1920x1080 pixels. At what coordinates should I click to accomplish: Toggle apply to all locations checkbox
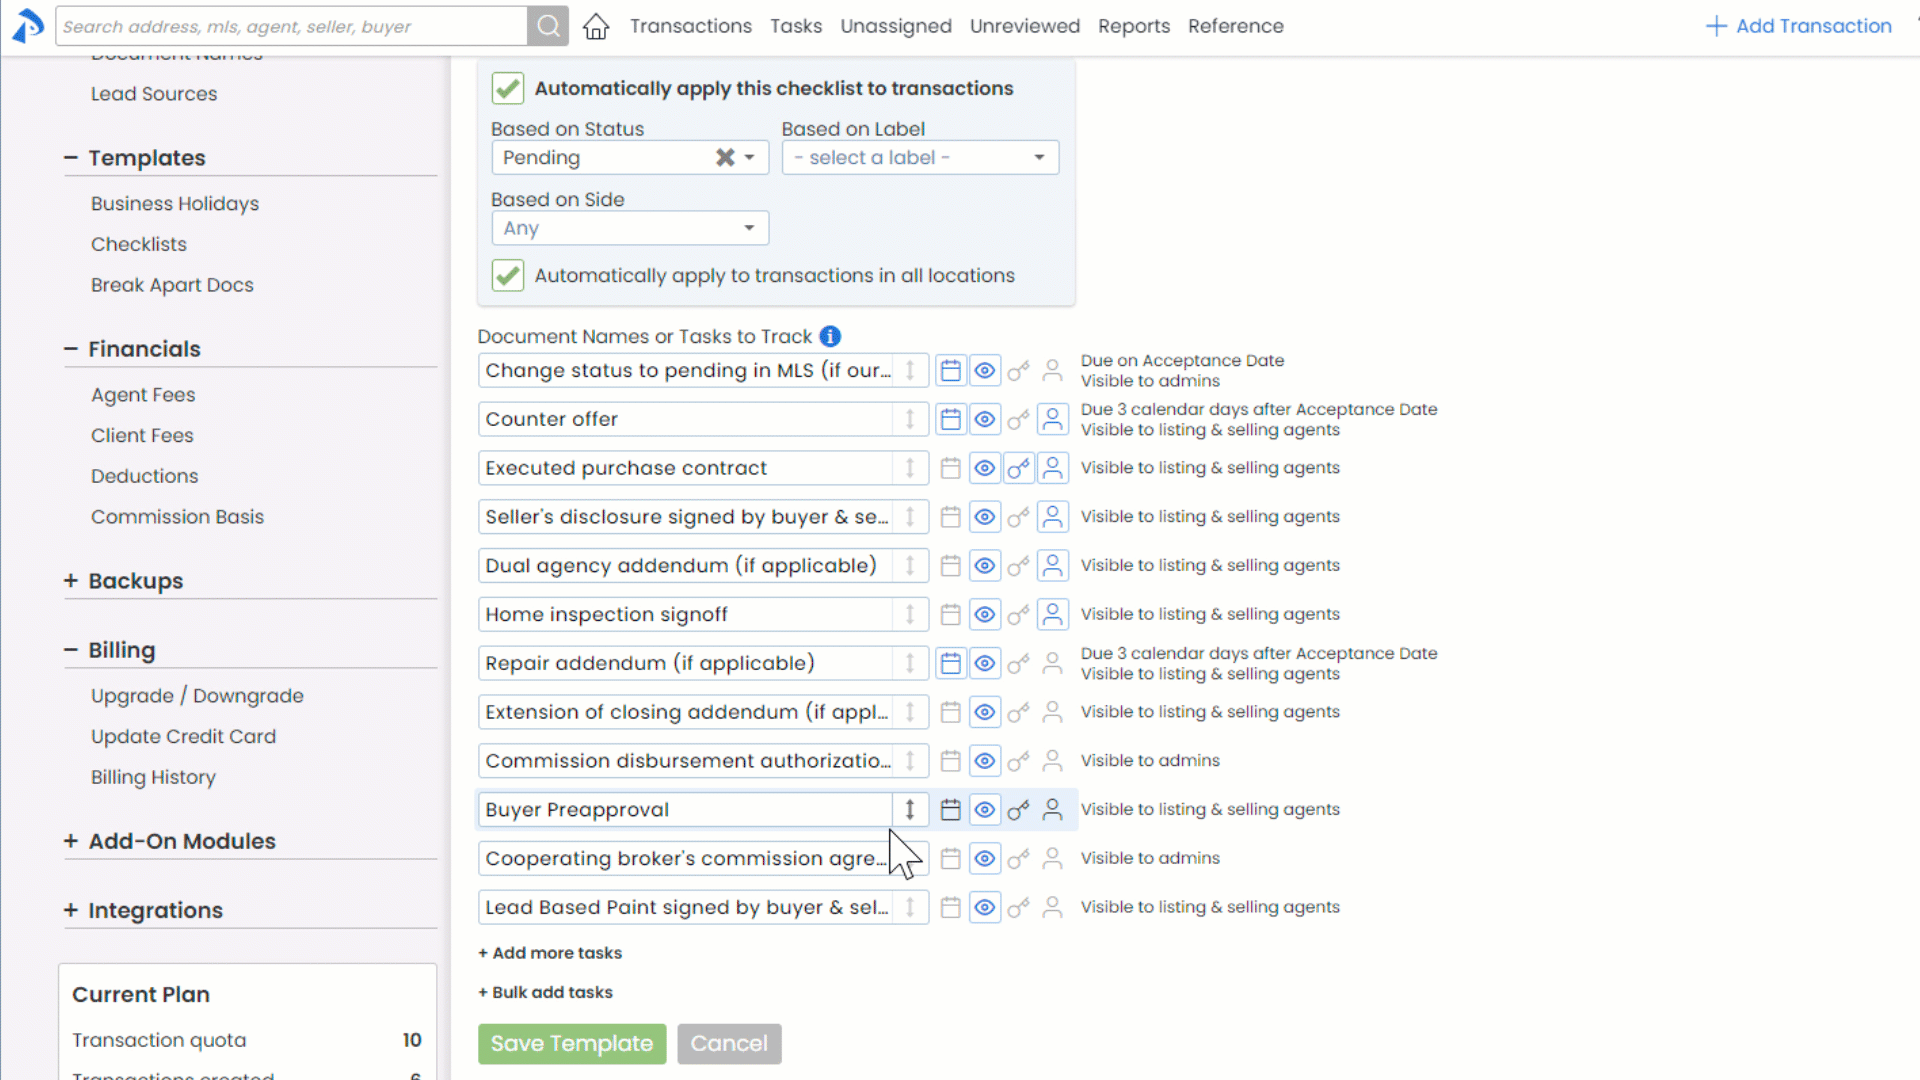pos(508,276)
